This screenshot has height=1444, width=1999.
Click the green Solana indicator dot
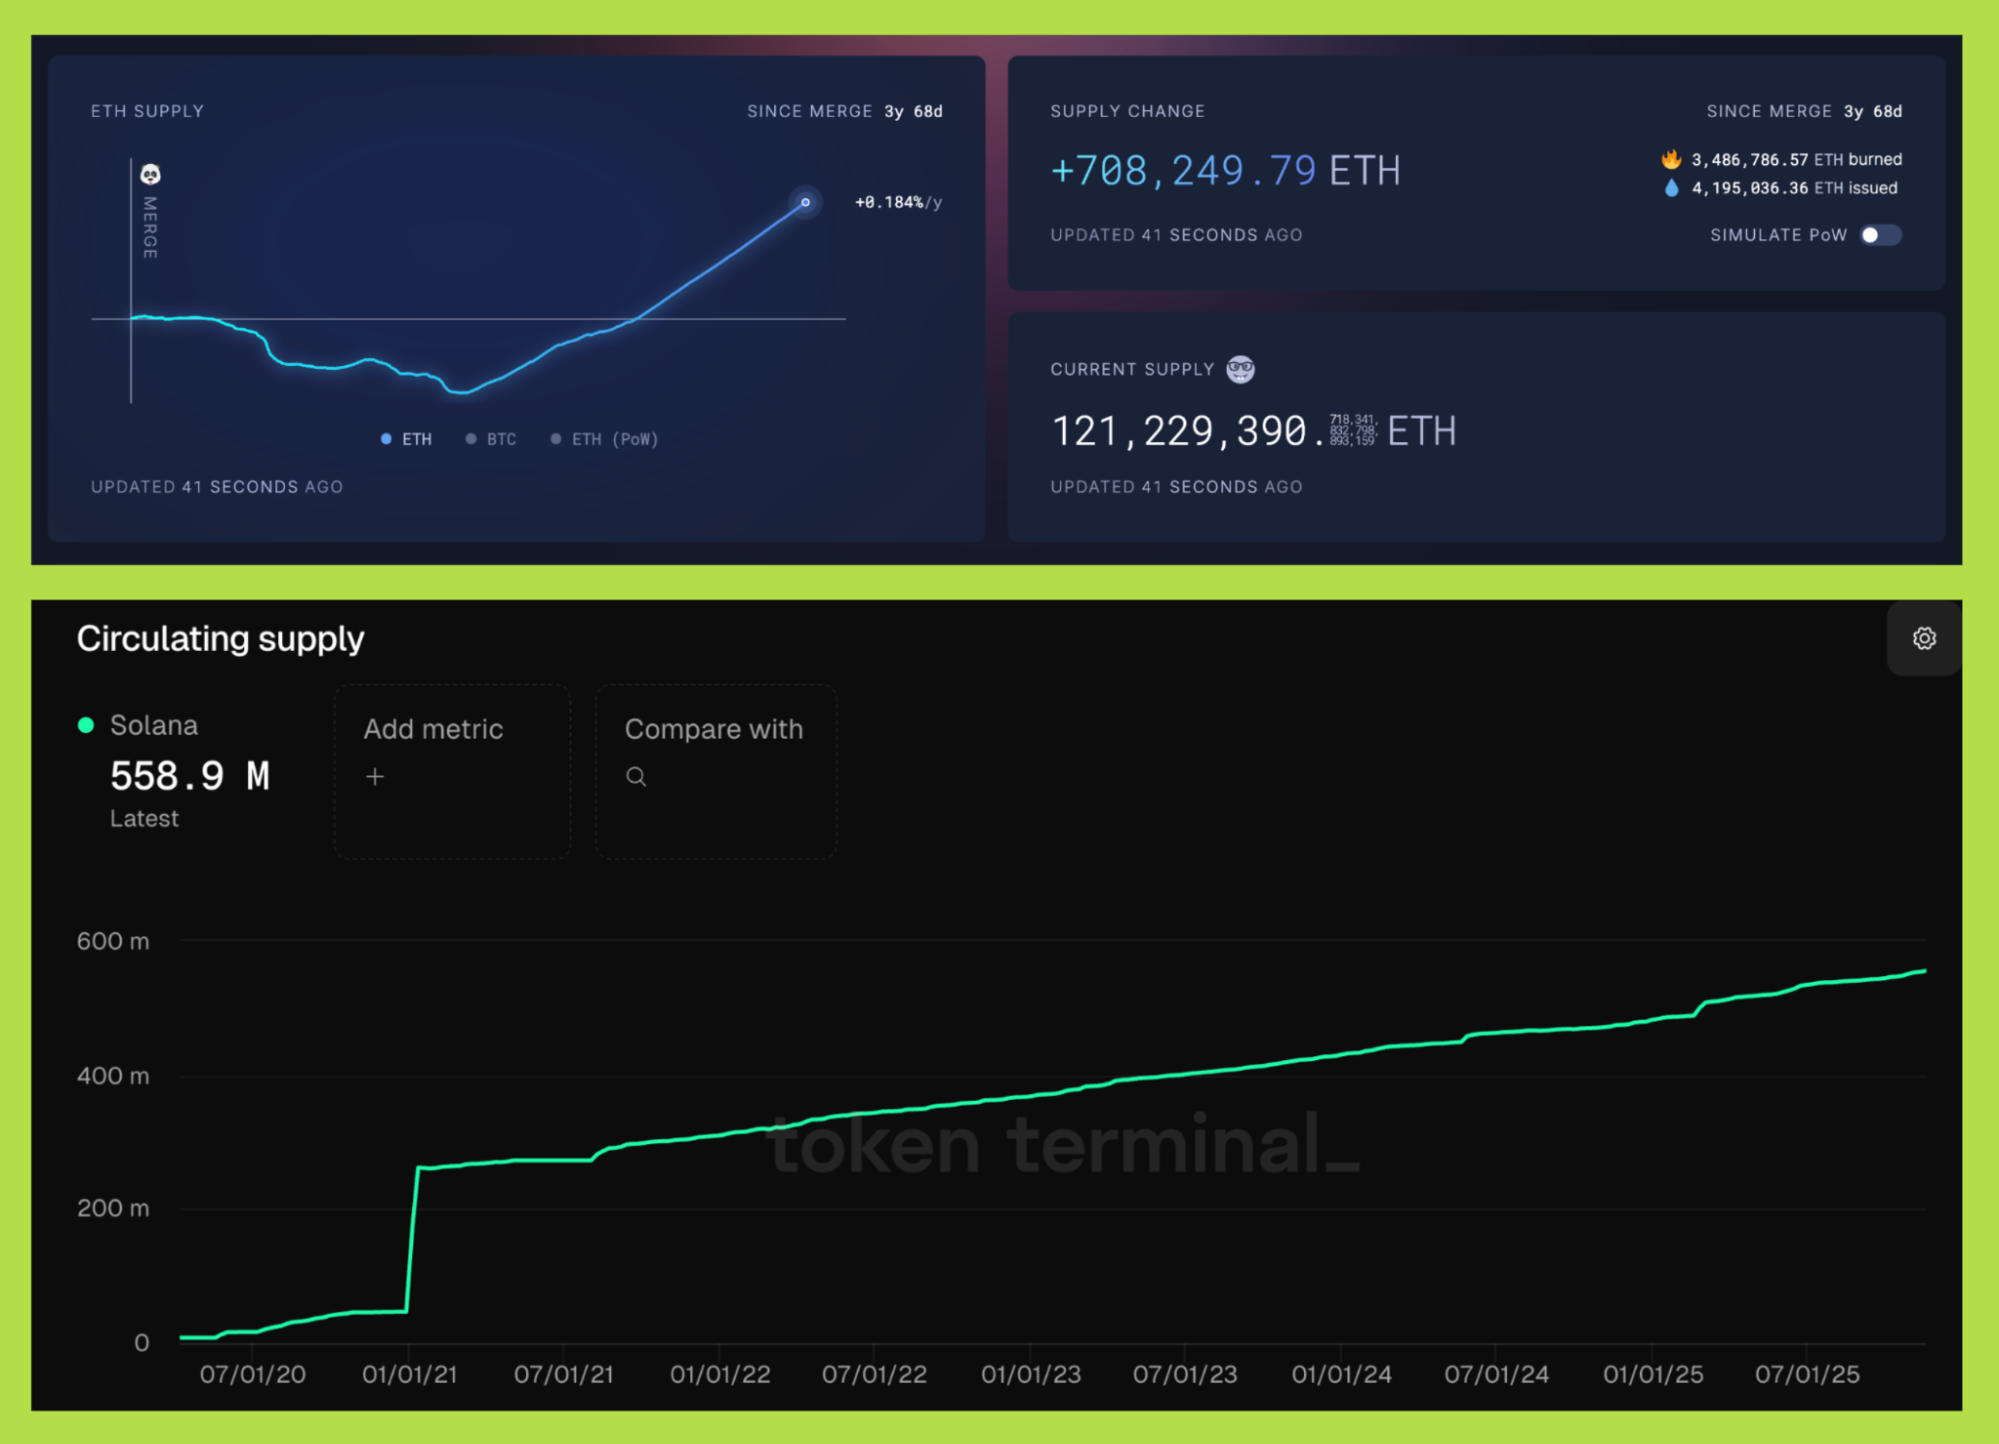(85, 724)
